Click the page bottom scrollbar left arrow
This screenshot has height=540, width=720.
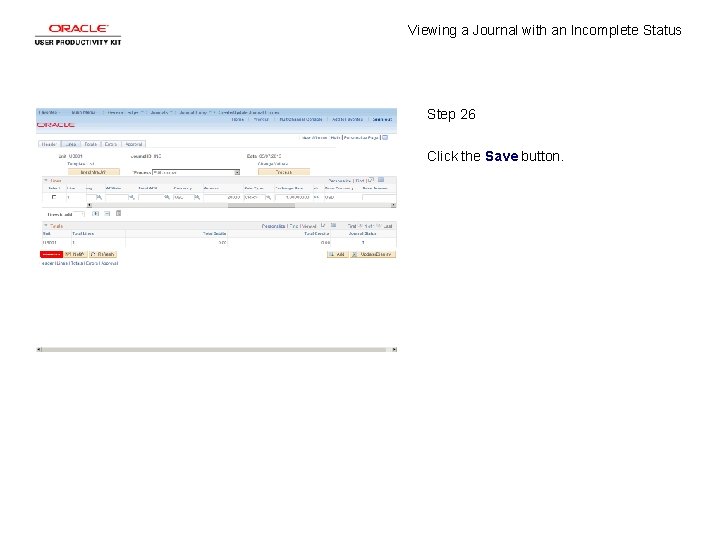[x=39, y=350]
